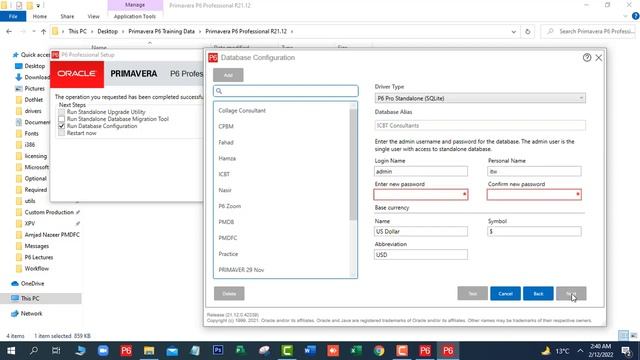
Task: Open Excel from the taskbar
Action: [356, 351]
